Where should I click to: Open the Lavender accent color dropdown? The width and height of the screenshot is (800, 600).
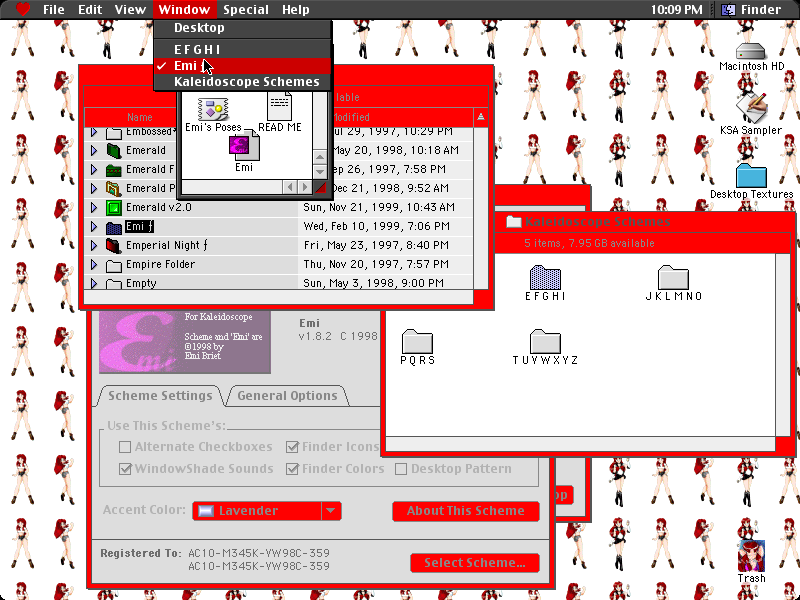coord(266,511)
